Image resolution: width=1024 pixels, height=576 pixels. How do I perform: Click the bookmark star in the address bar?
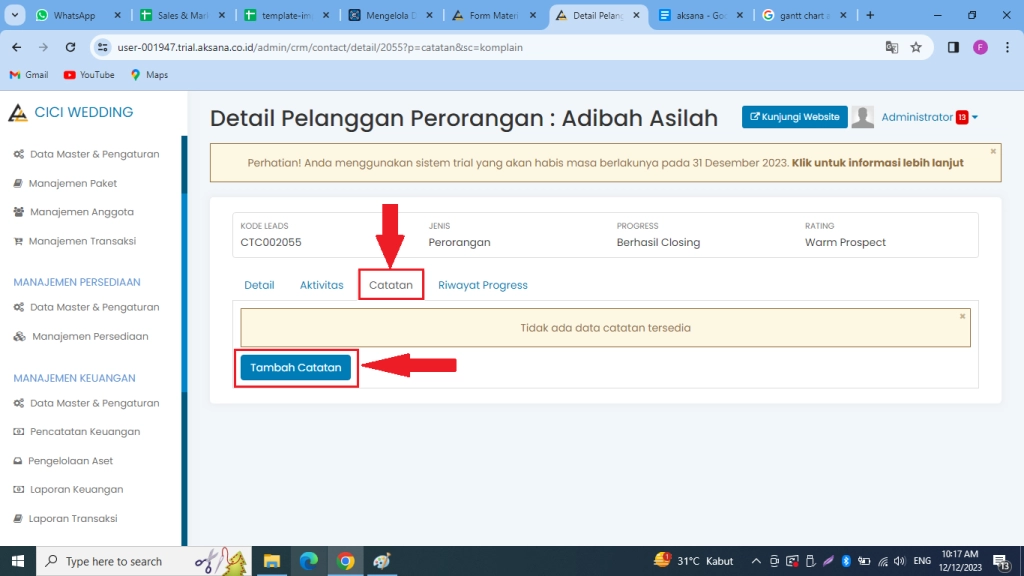coord(917,46)
